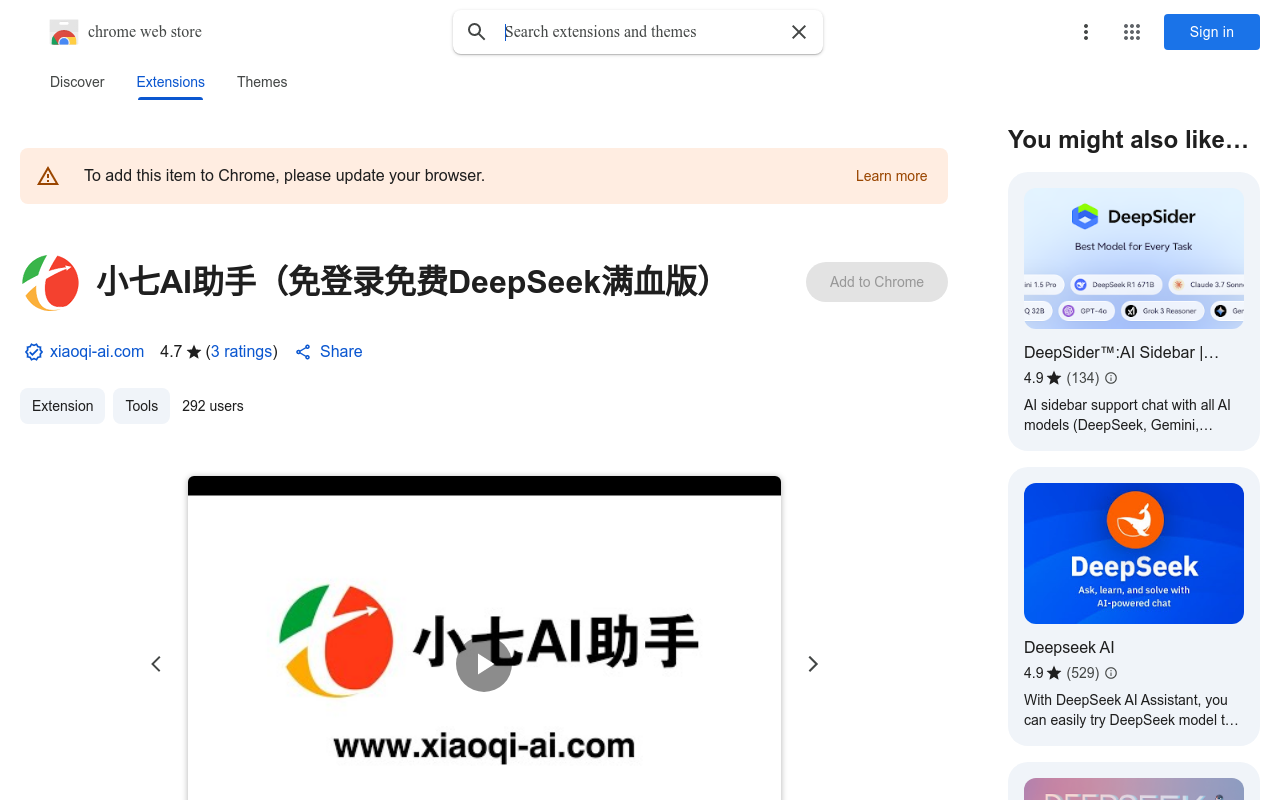Click the Sign in button
This screenshot has width=1280, height=800.
pos(1212,32)
